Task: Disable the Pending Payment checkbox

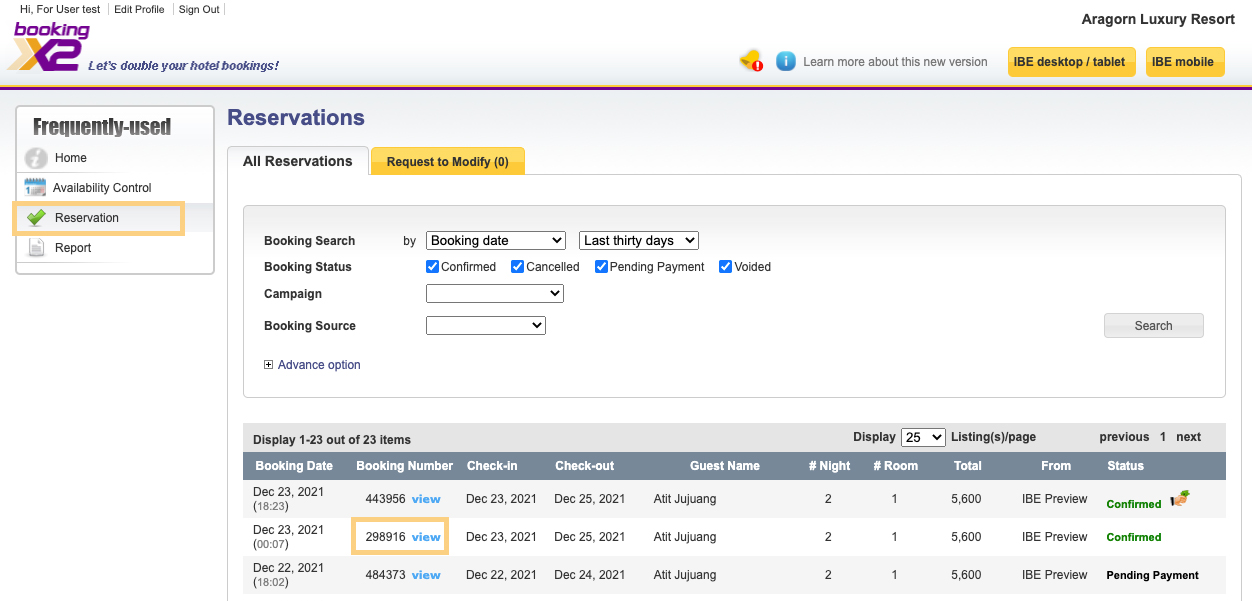Action: pyautogui.click(x=602, y=267)
